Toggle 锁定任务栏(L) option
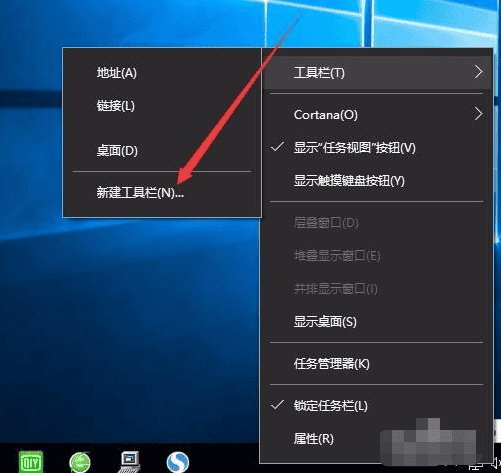This screenshot has height=473, width=501. [x=377, y=406]
